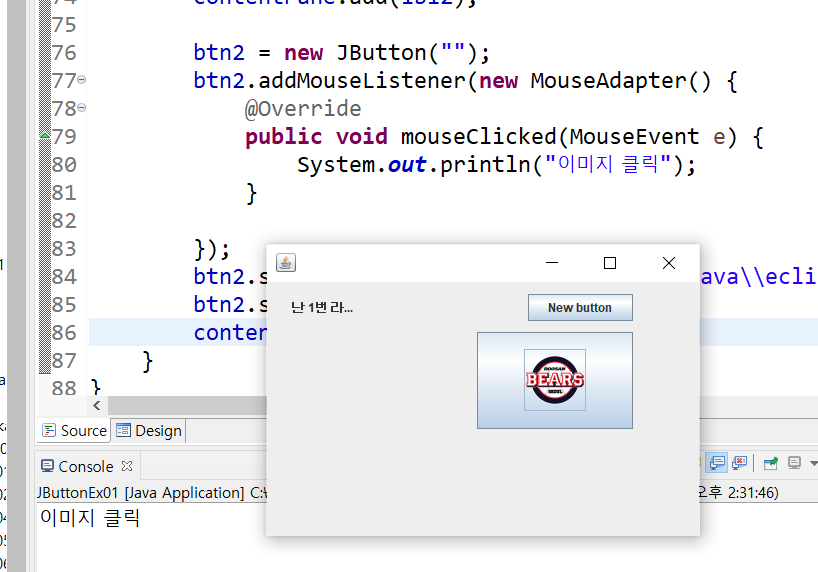The image size is (818, 572).
Task: Pin the Console view
Action: [x=771, y=463]
